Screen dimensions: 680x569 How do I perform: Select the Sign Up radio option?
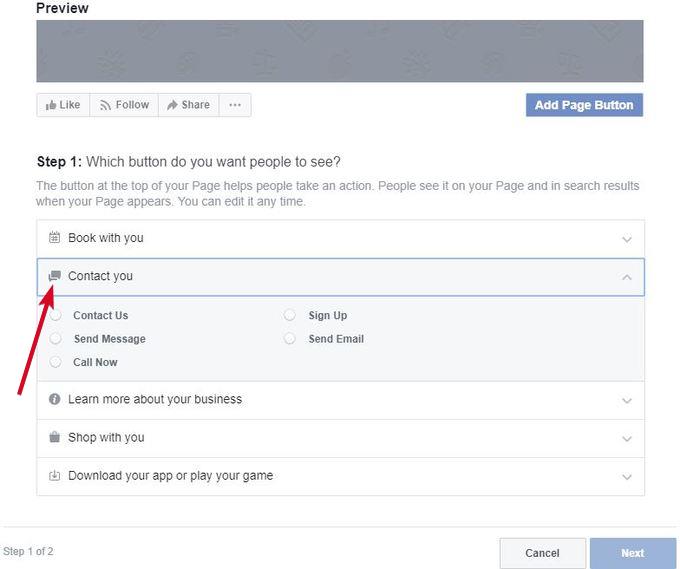pyautogui.click(x=290, y=315)
